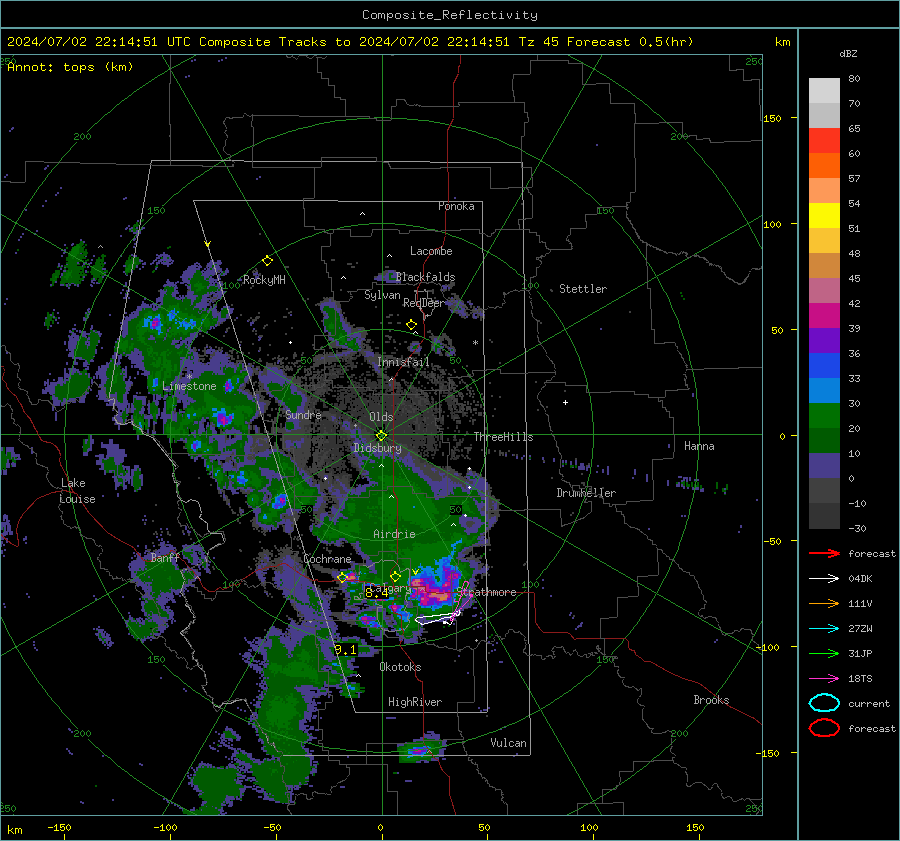Click the Didsbury city label
Image resolution: width=900 pixels, height=841 pixels.
[377, 448]
